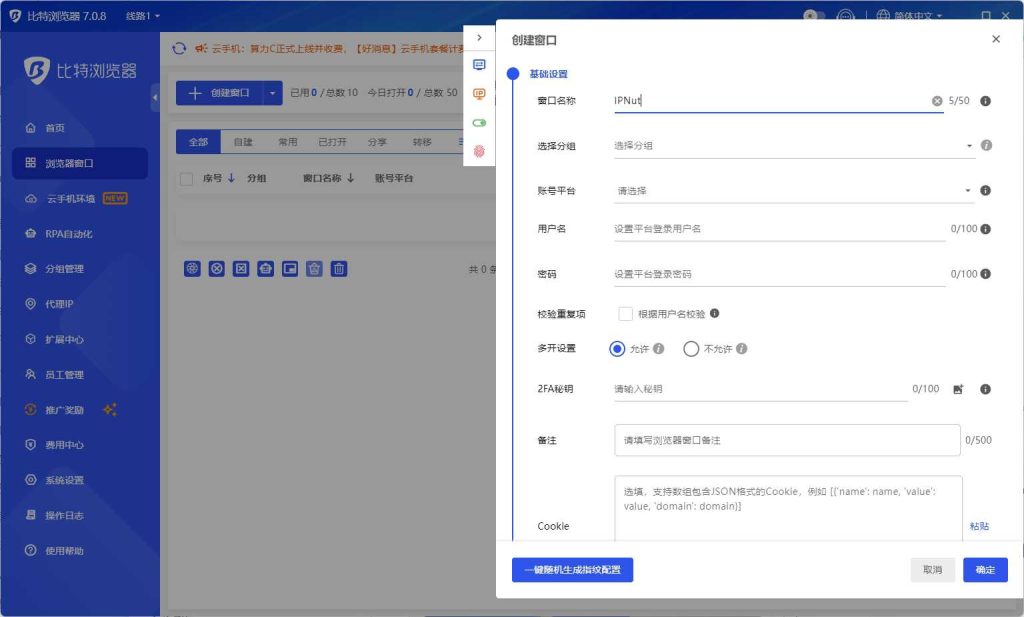The image size is (1024, 617).
Task: Click the blue monitor icon in side strip
Action: (x=479, y=65)
